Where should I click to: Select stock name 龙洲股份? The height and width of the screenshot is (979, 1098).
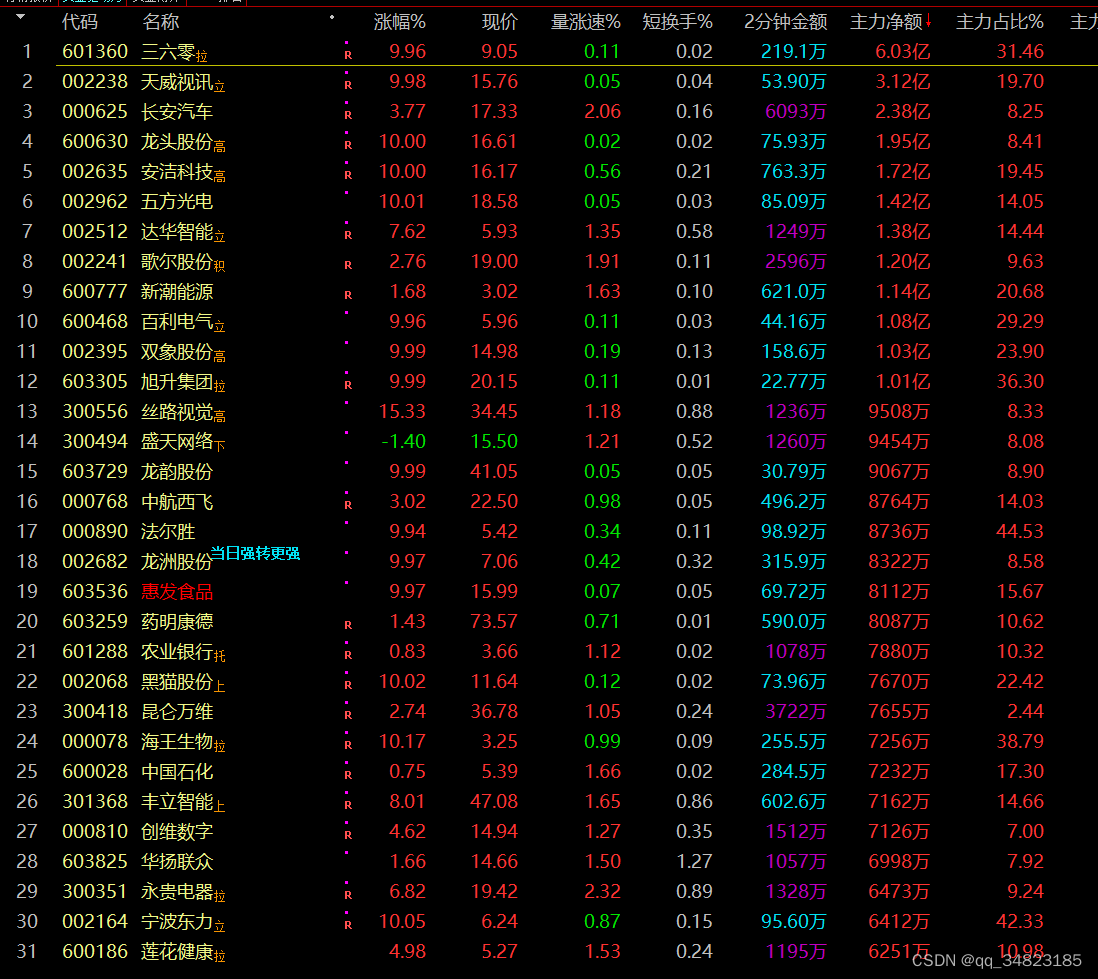tap(176, 562)
